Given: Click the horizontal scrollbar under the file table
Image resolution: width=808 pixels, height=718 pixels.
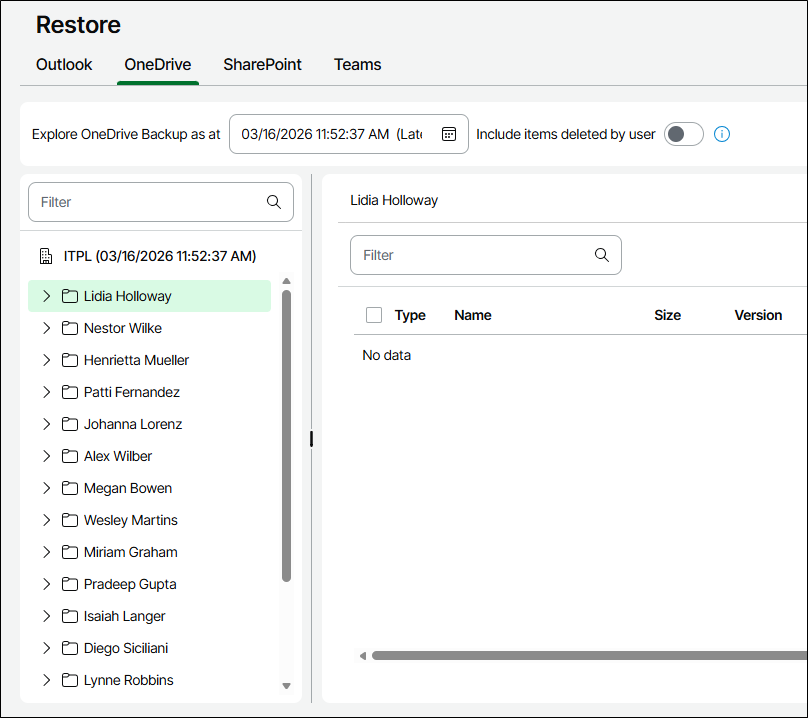Looking at the screenshot, I should 588,656.
